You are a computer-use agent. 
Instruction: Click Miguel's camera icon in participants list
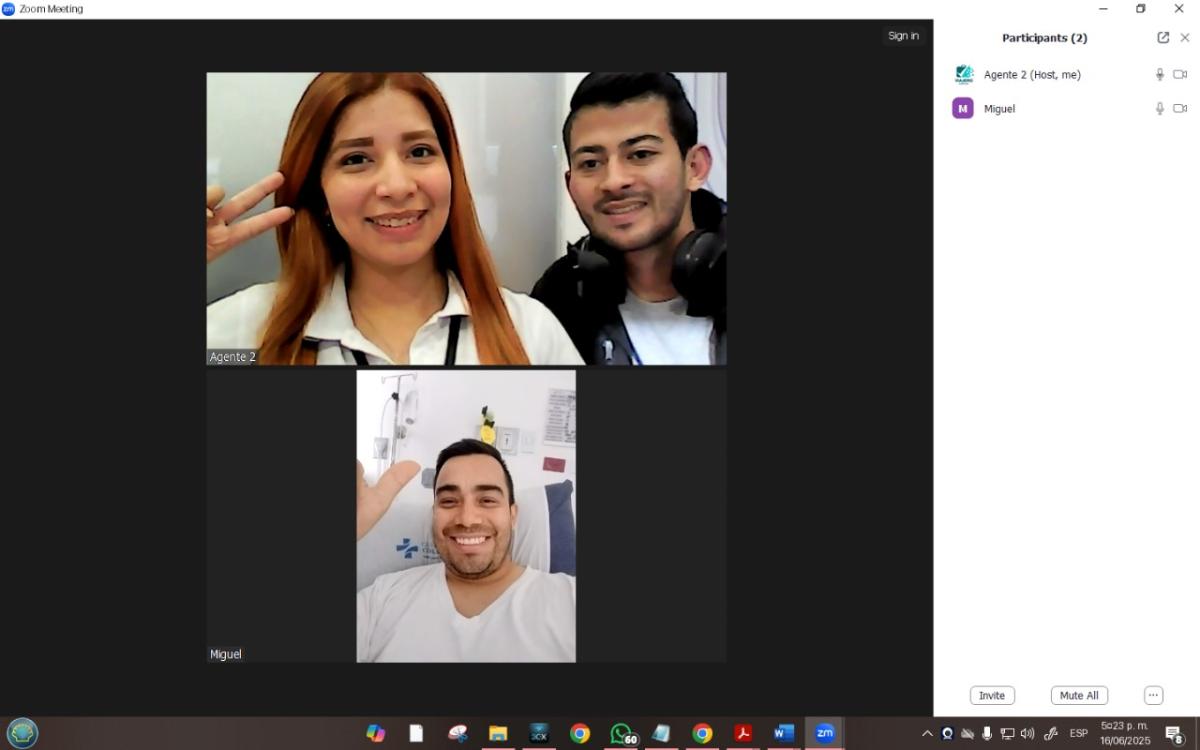point(1180,109)
